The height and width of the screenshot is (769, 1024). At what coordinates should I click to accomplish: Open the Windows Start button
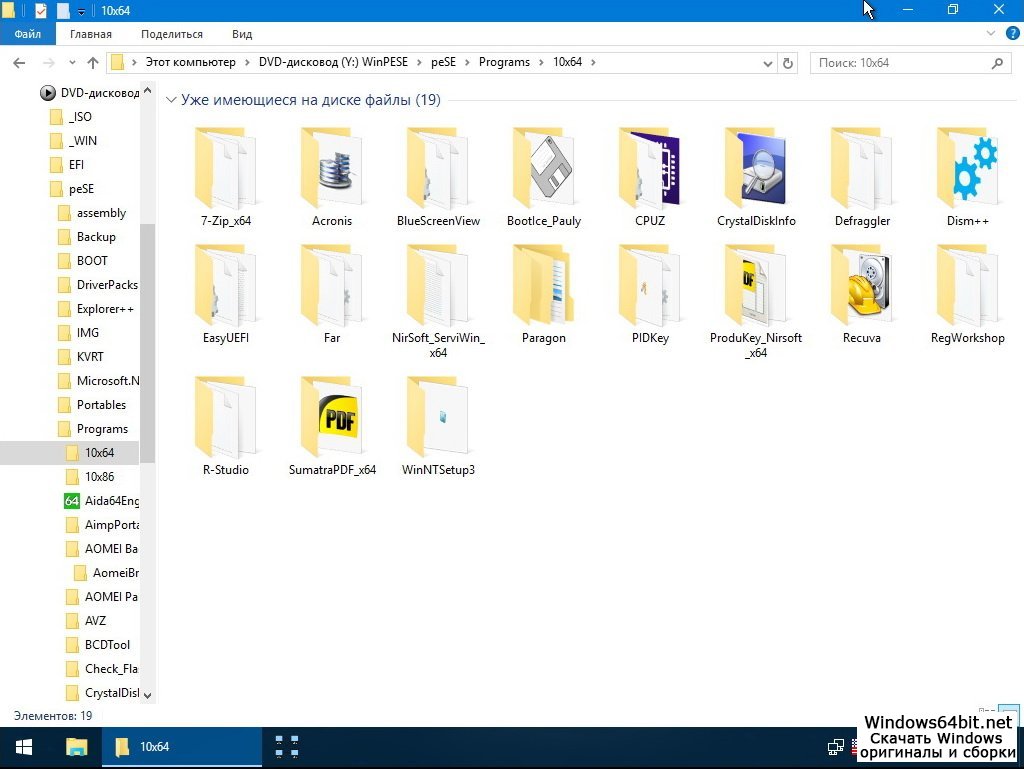click(x=24, y=747)
